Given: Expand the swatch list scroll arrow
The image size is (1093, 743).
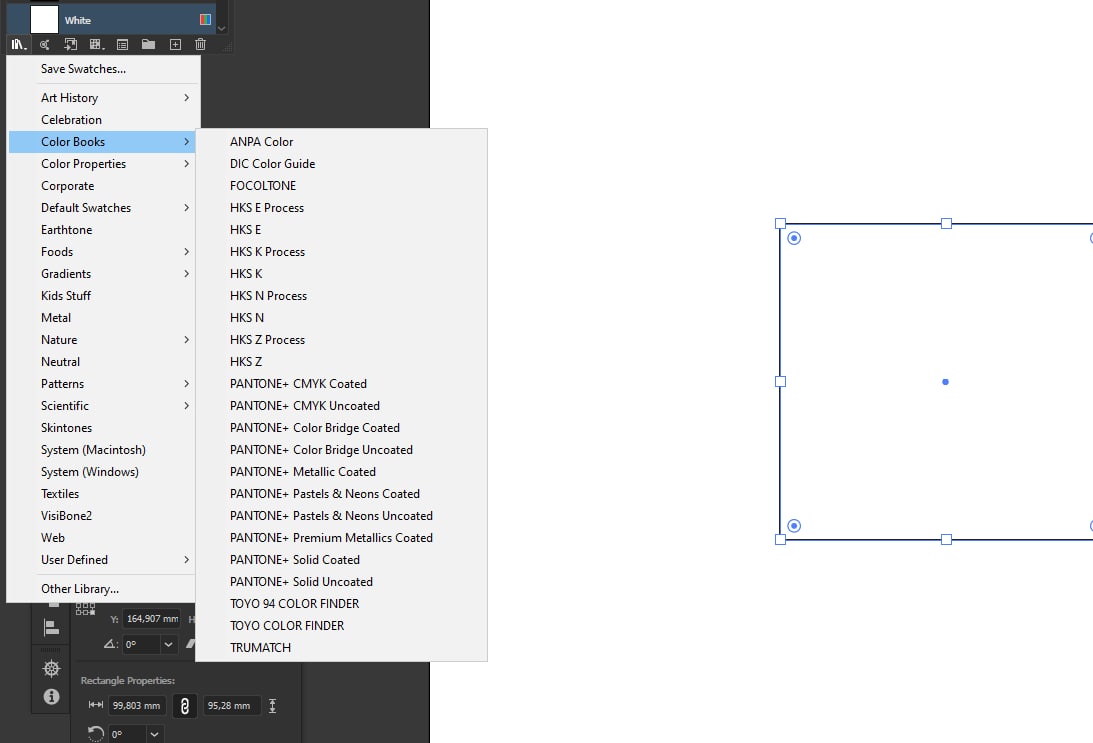Looking at the screenshot, I should (222, 29).
